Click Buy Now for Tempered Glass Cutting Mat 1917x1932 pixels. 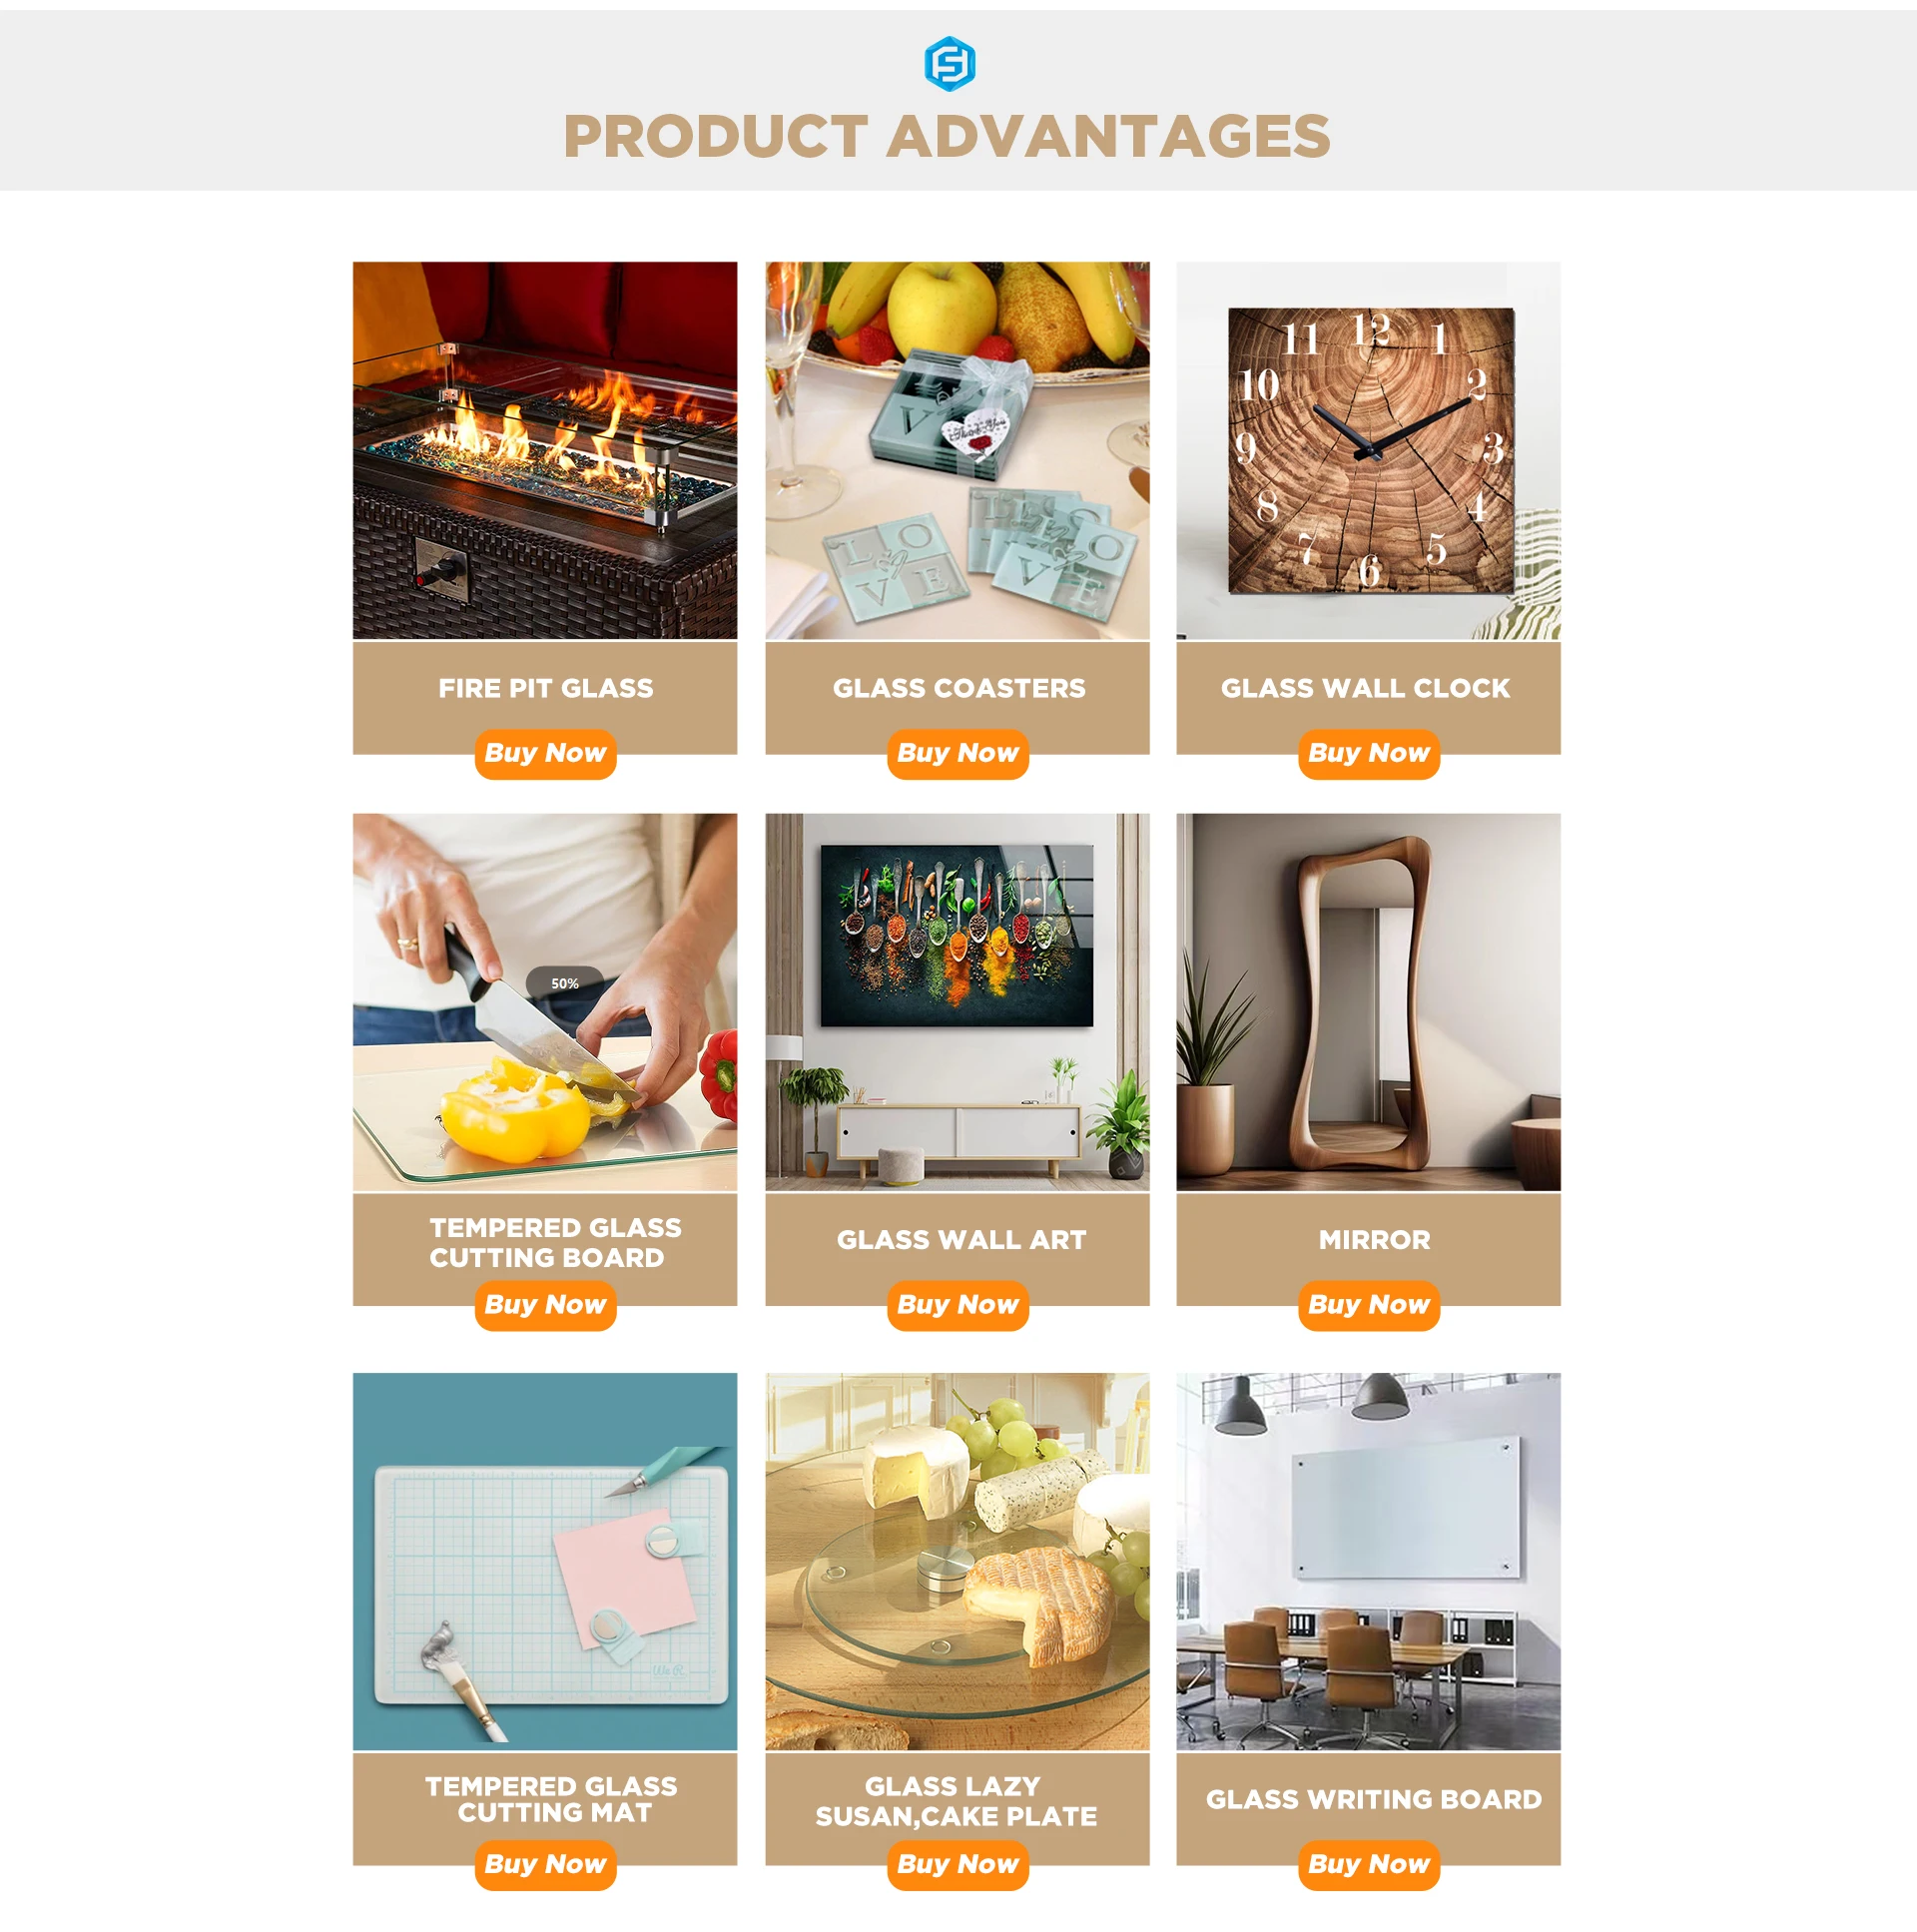(x=545, y=1865)
